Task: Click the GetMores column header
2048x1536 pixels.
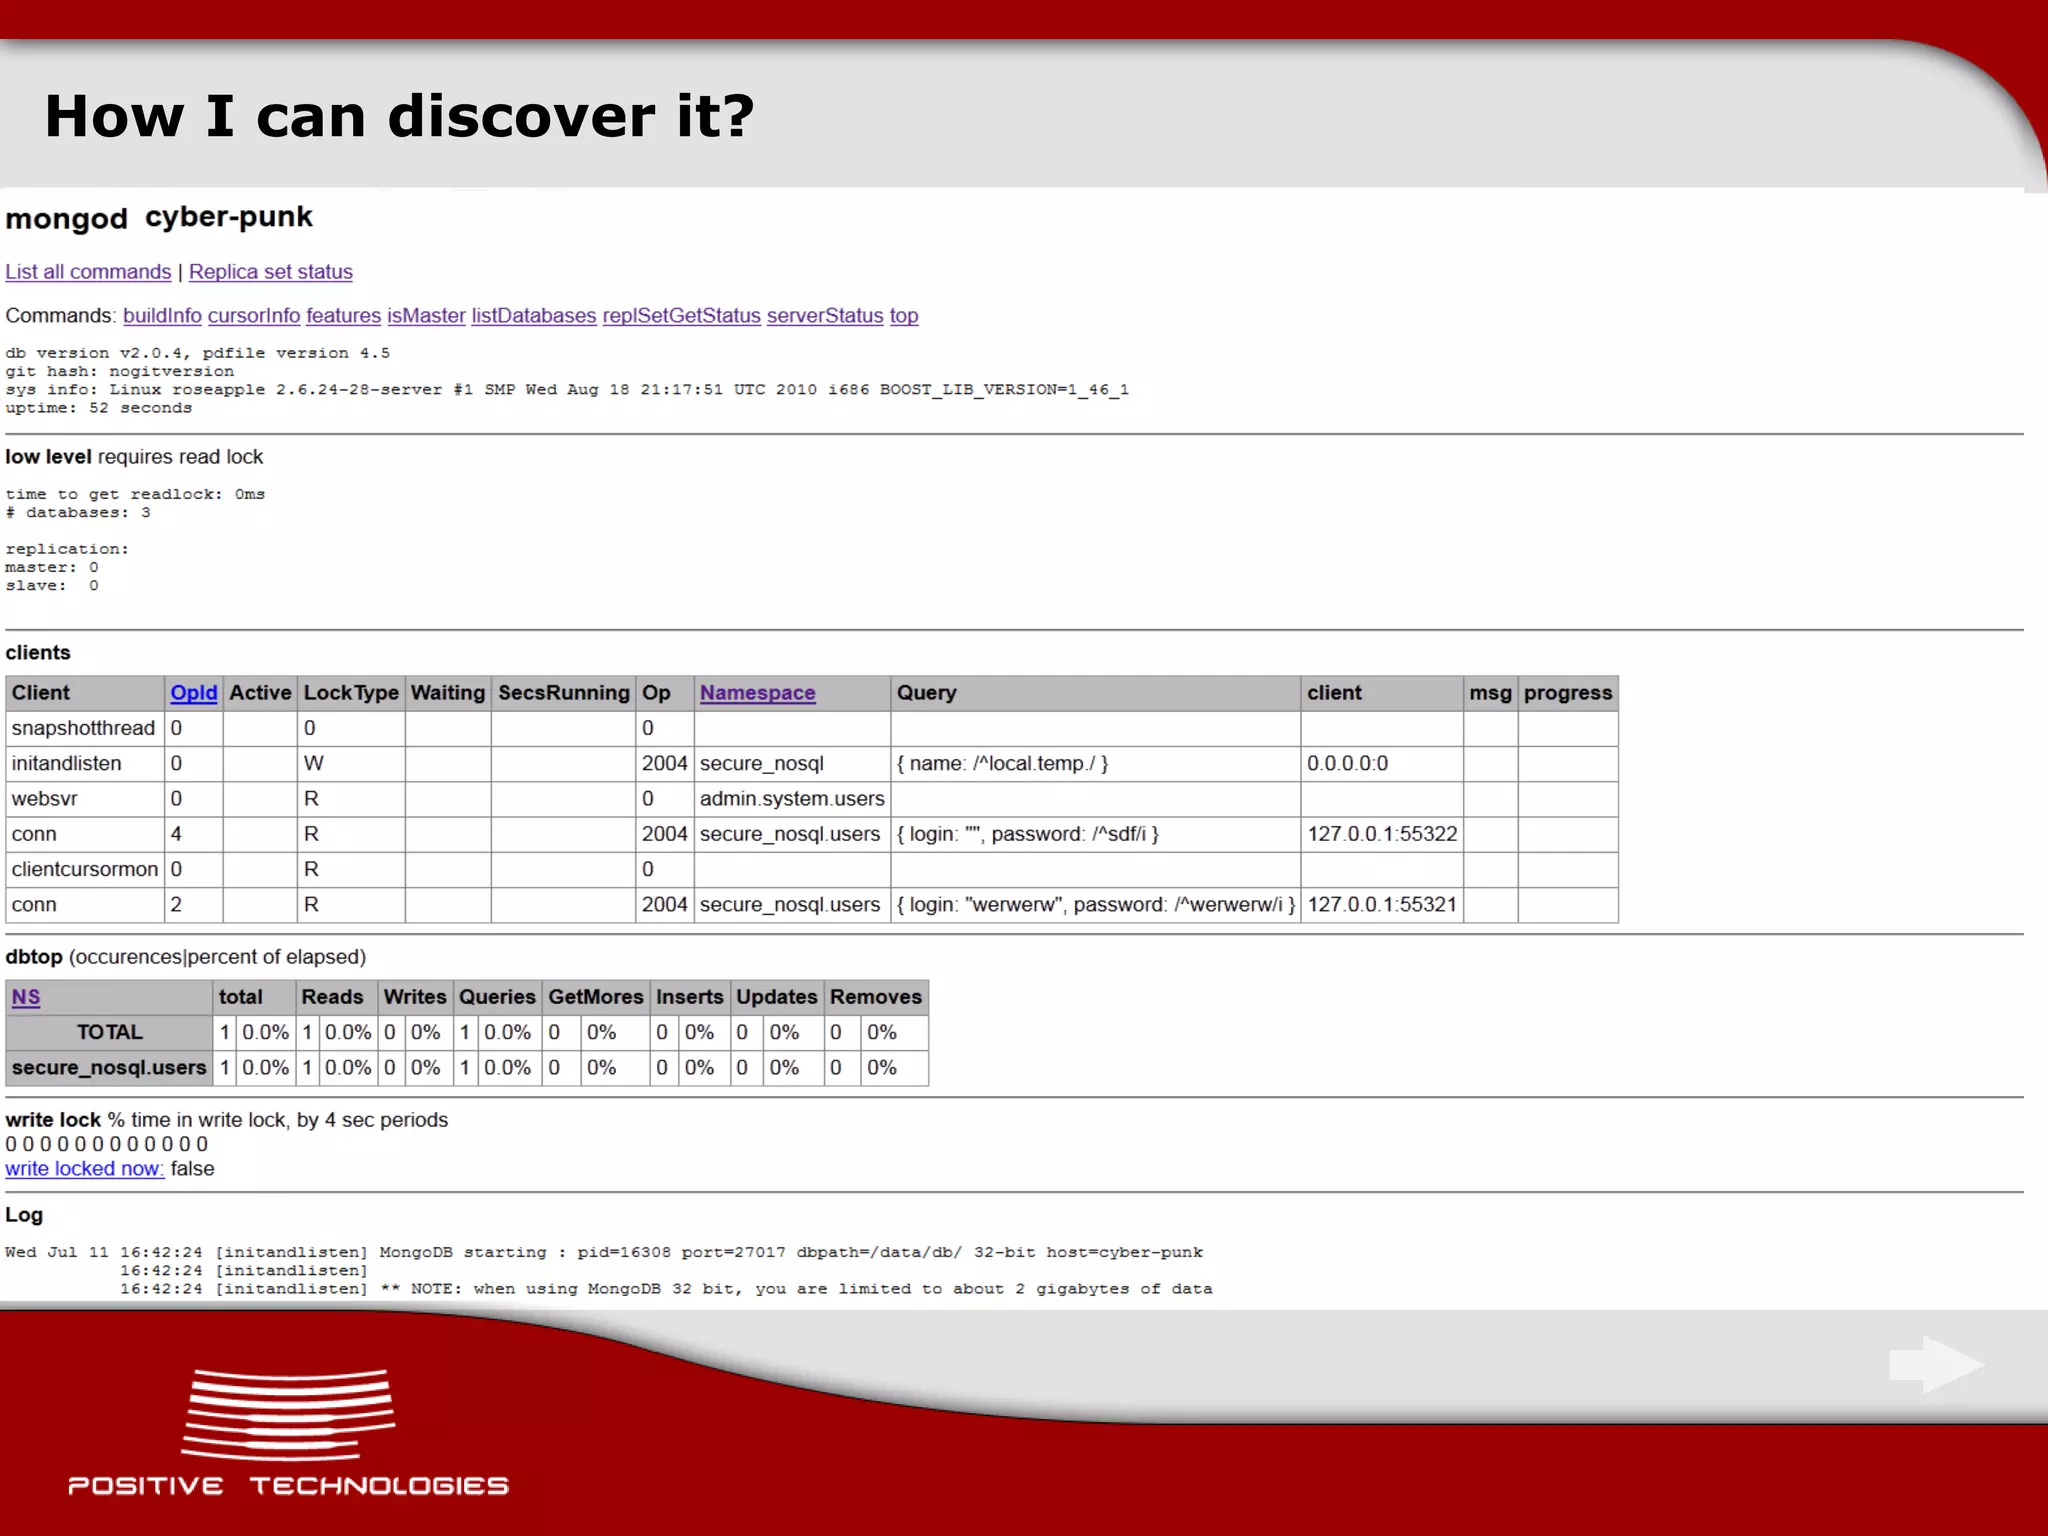Action: pyautogui.click(x=596, y=997)
